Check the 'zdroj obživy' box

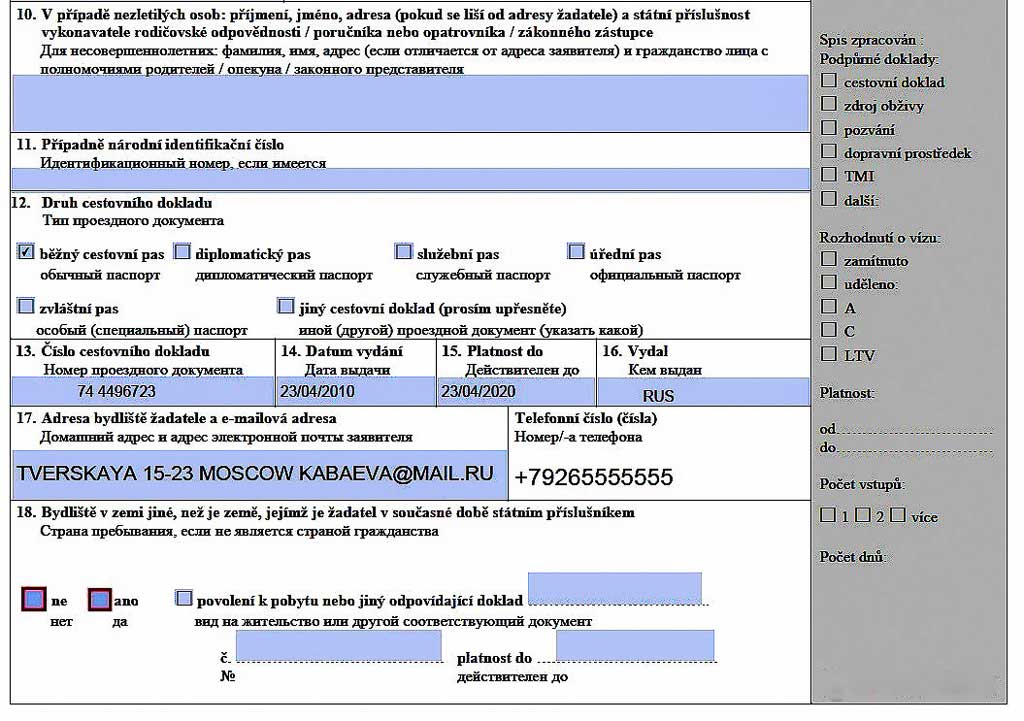(x=829, y=104)
